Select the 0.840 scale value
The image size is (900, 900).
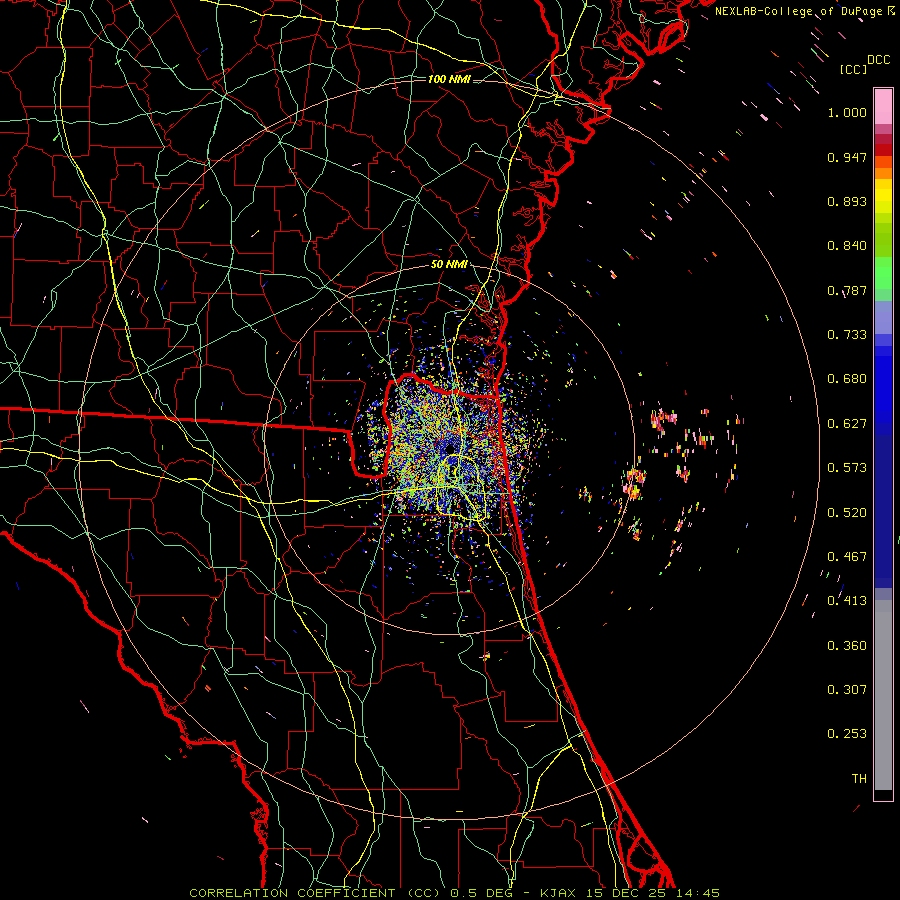[x=847, y=246]
